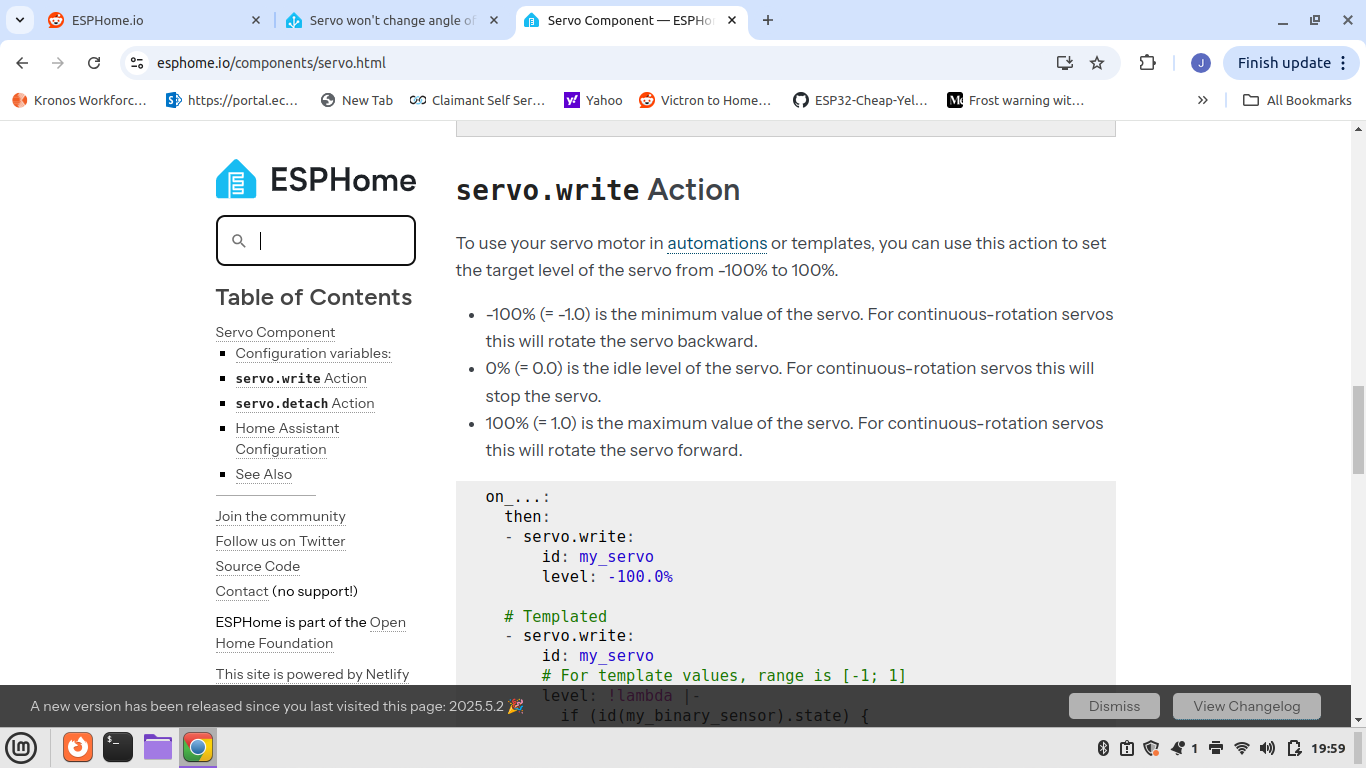Screen dimensions: 1366x768
Task: Open the Yahoo bookmark
Action: pyautogui.click(x=593, y=100)
